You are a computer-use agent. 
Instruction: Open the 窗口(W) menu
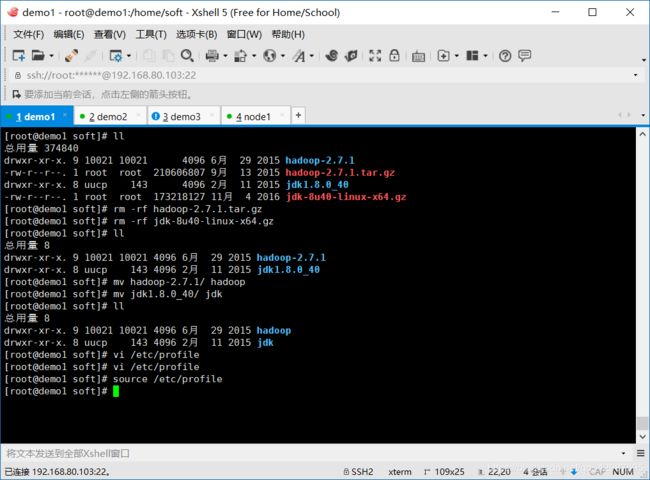coord(244,34)
